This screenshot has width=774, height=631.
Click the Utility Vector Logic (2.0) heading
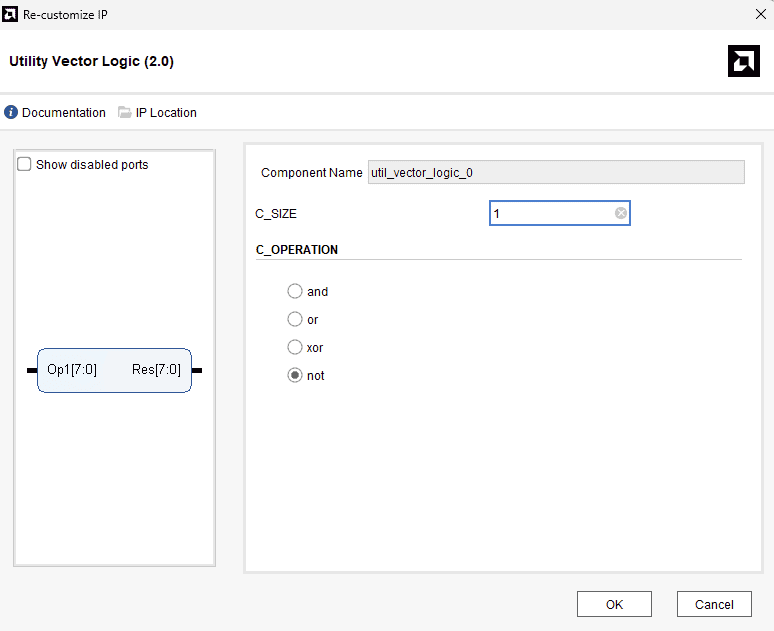[91, 62]
